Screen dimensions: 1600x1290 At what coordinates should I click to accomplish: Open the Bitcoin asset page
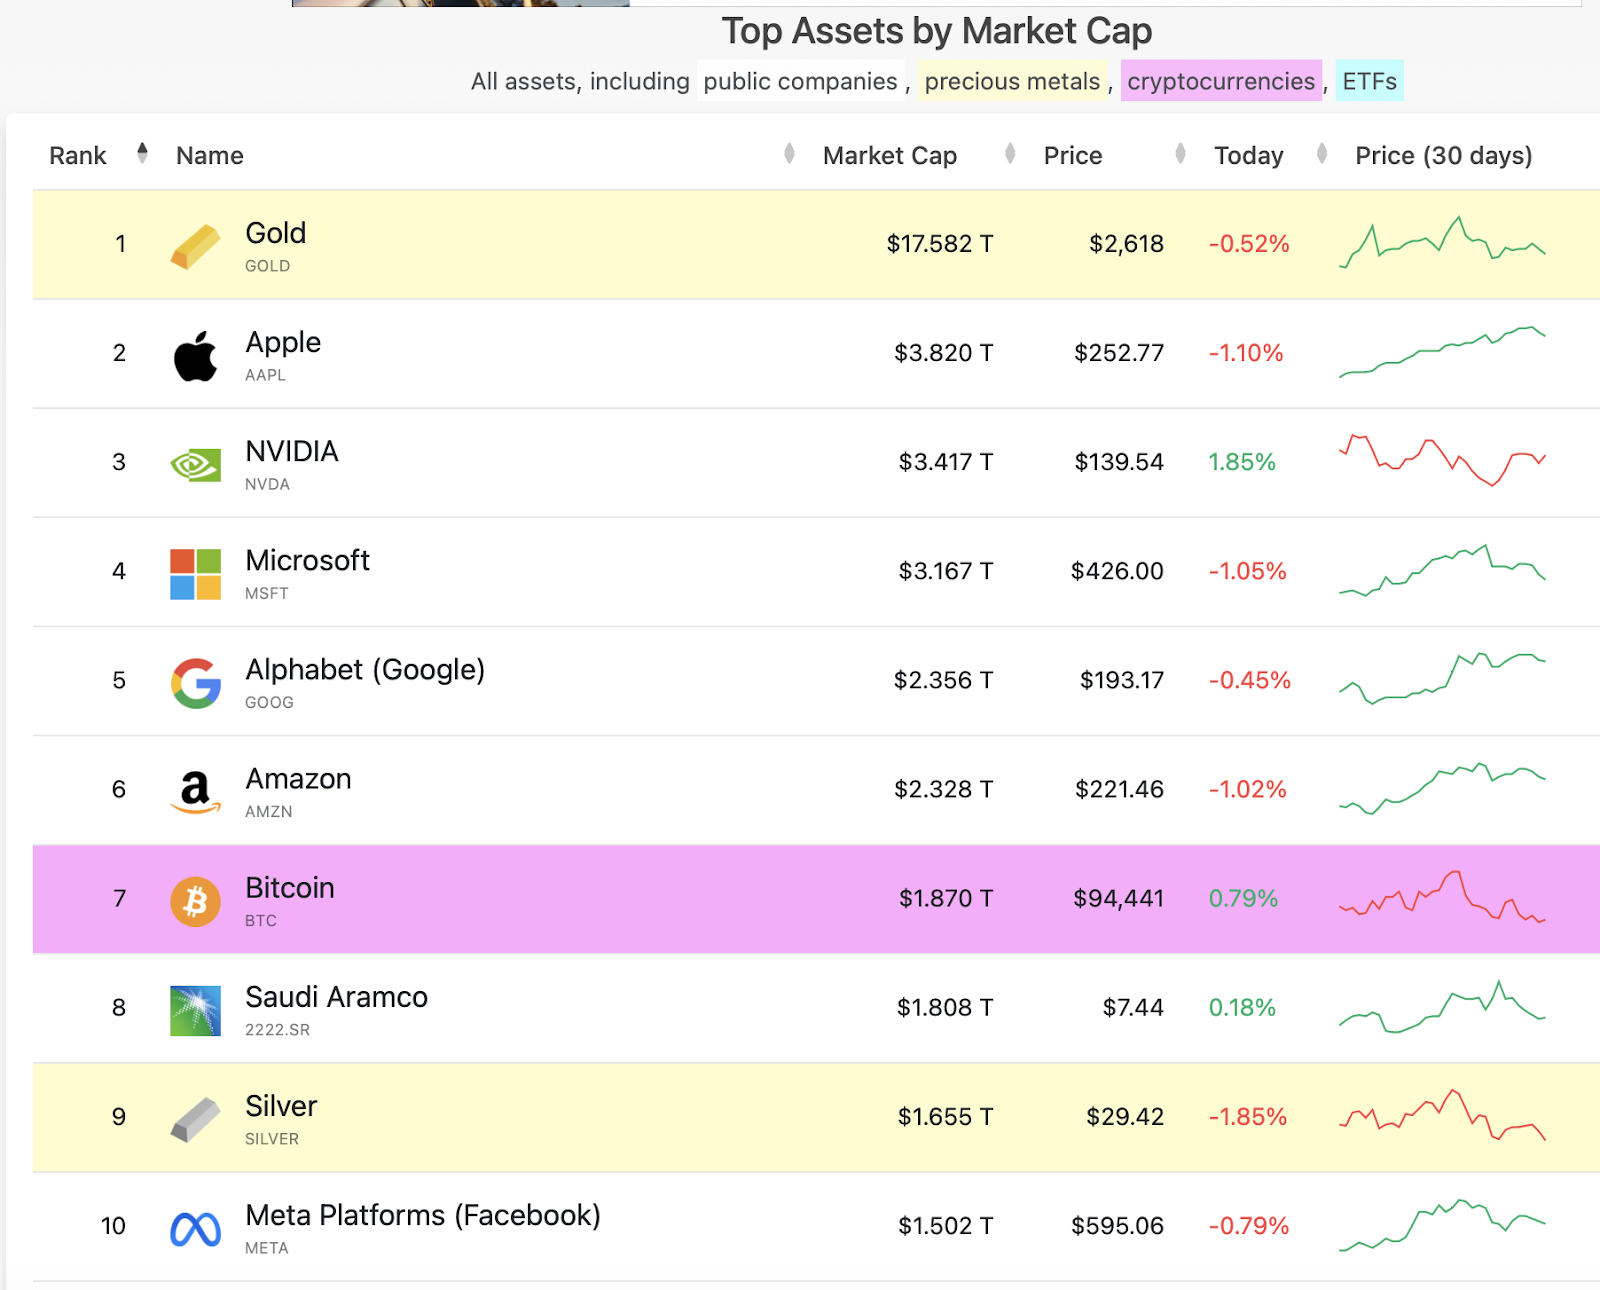290,888
